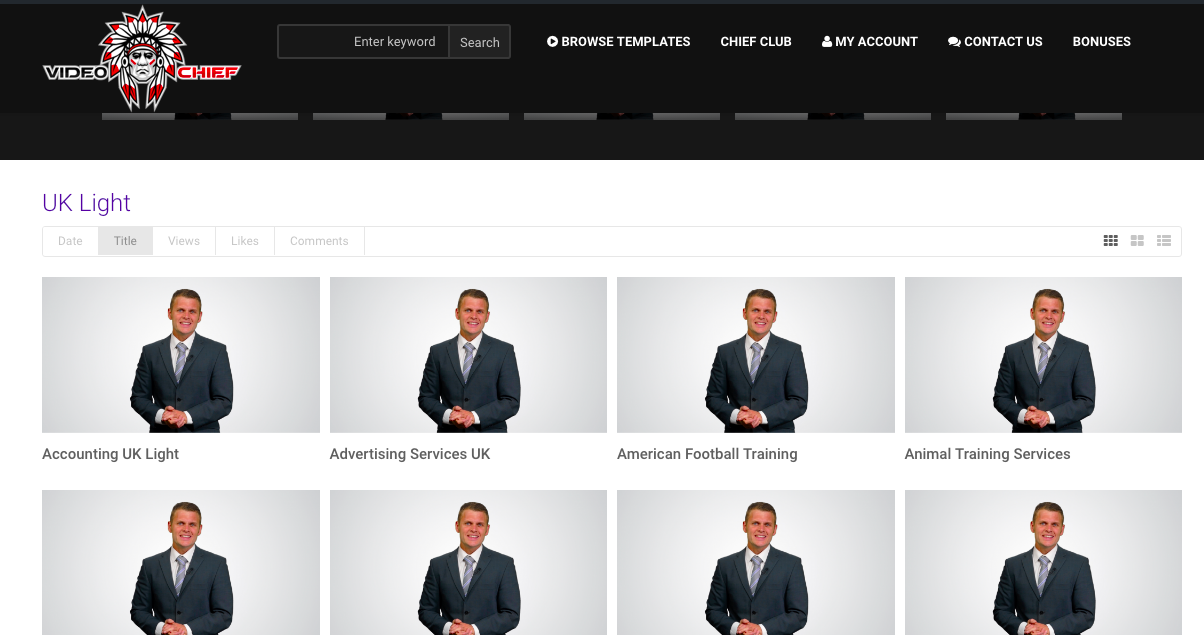Switch to the list view icon
This screenshot has width=1204, height=635.
[1164, 241]
